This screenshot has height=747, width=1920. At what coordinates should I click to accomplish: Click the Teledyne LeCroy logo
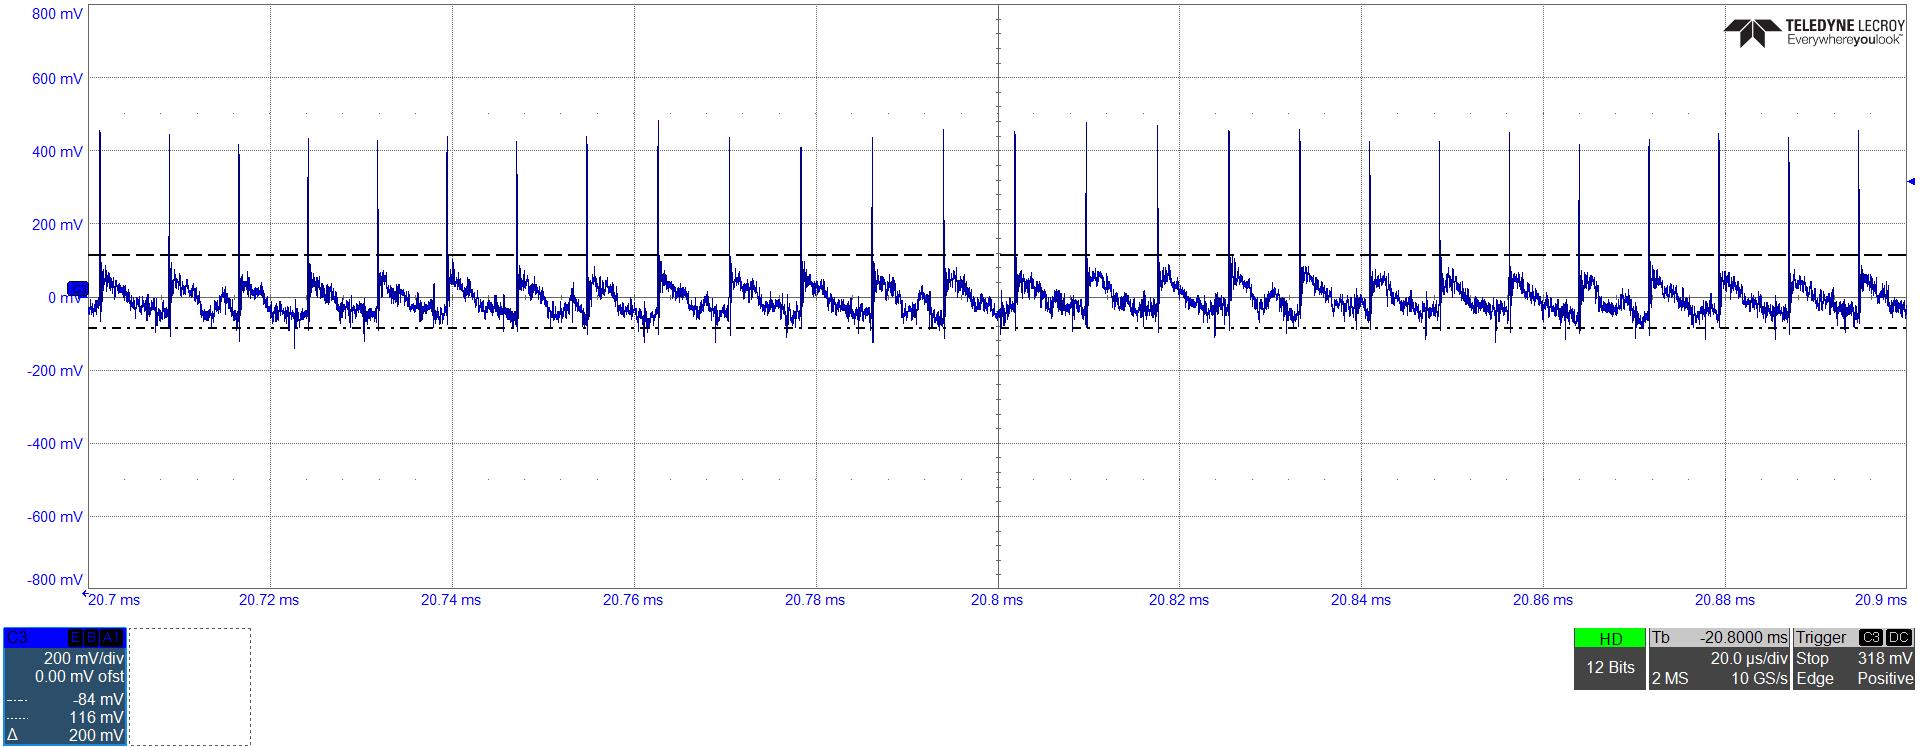(1814, 33)
